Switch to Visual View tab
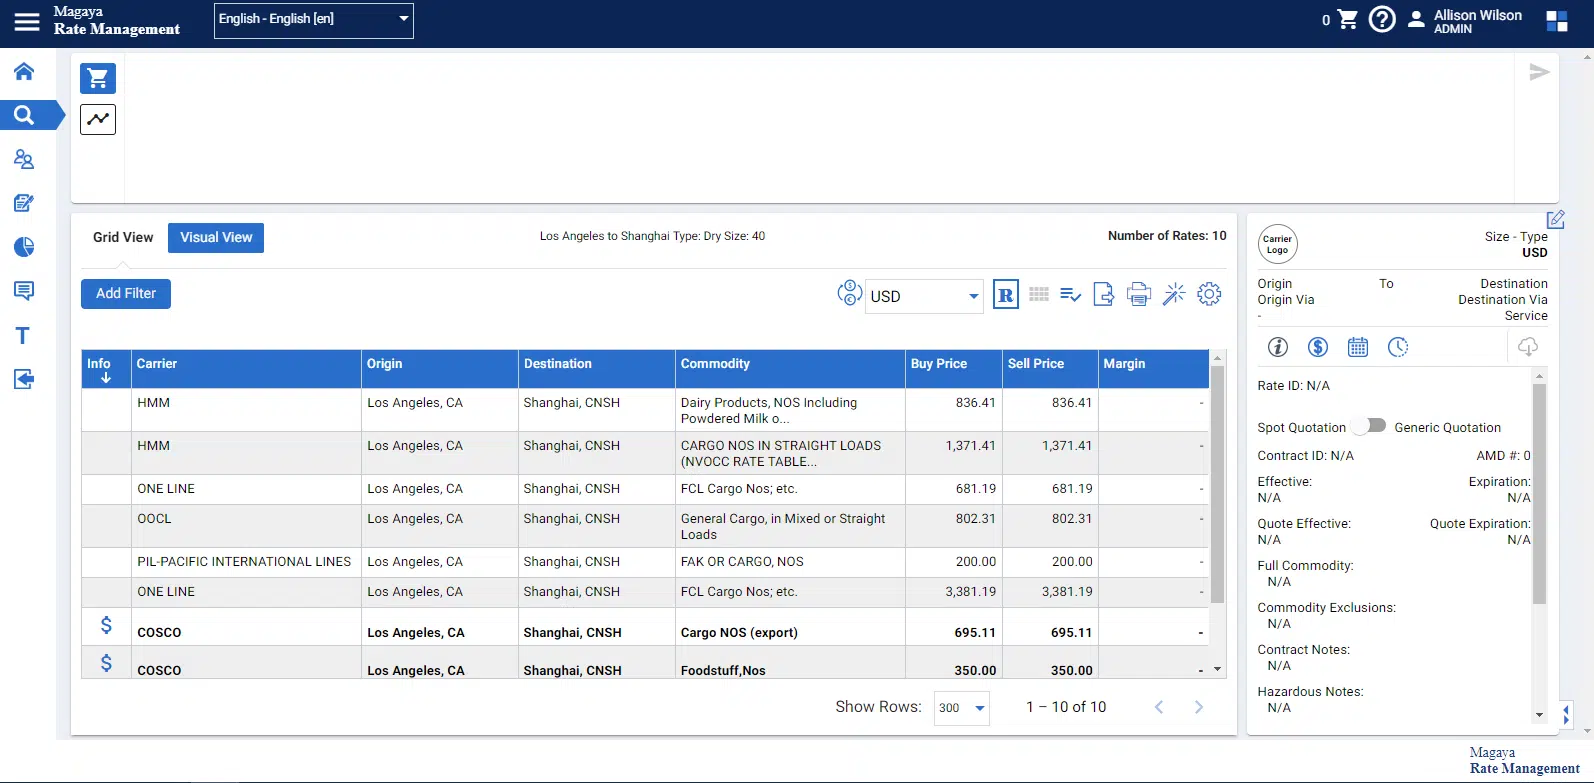The width and height of the screenshot is (1594, 783). click(216, 238)
